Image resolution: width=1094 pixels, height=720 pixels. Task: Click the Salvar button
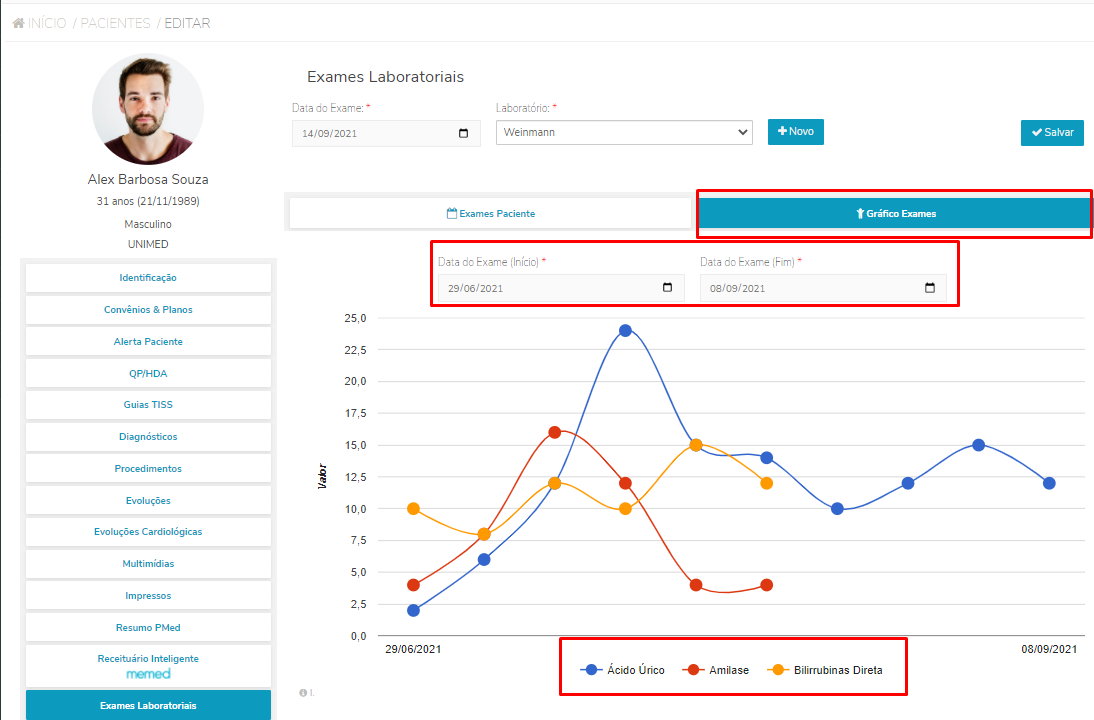pyautogui.click(x=1052, y=133)
